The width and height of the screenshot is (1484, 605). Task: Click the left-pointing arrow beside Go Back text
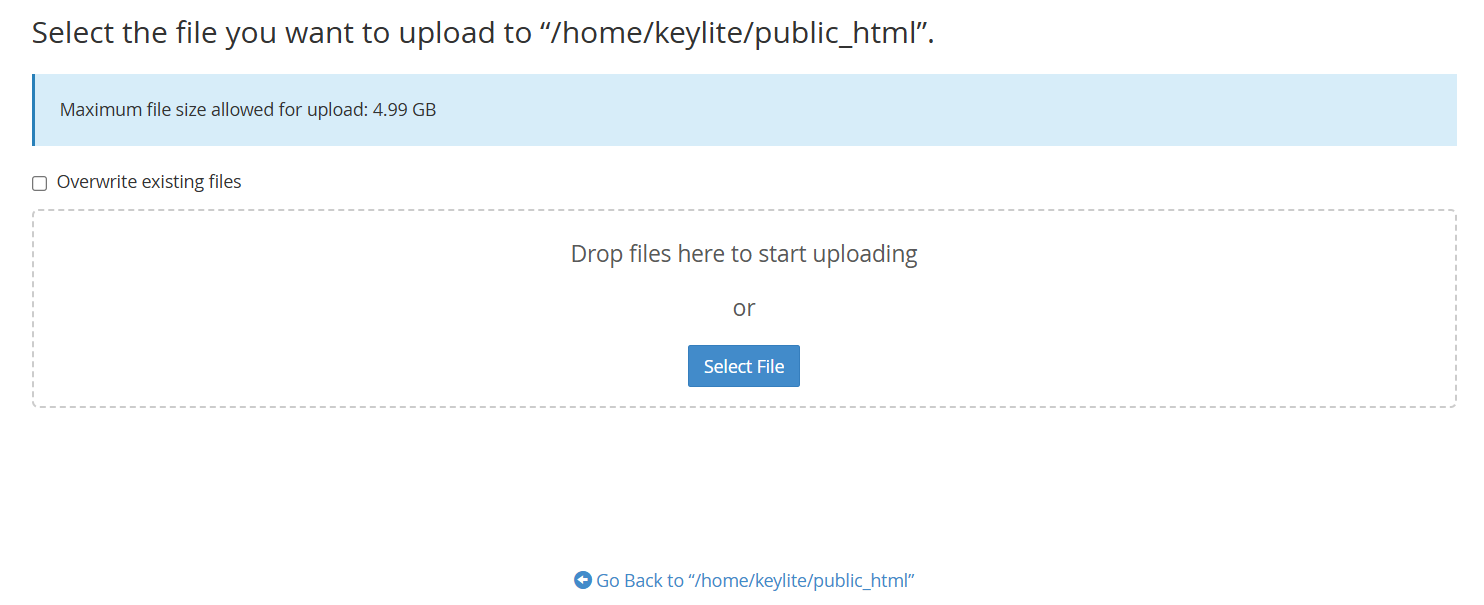tap(582, 580)
